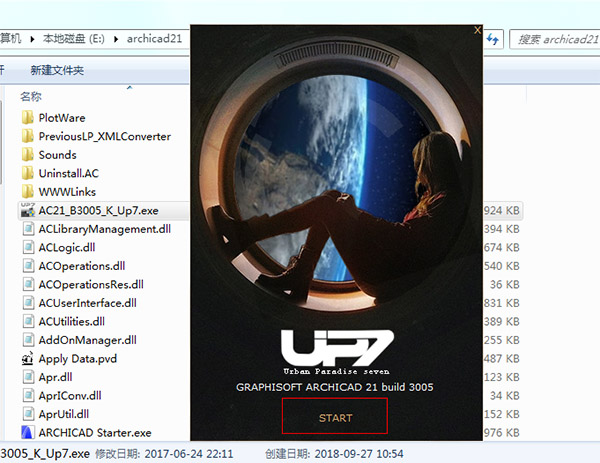Open the PreviousLP_XMLConverter folder icon

[x=28, y=136]
